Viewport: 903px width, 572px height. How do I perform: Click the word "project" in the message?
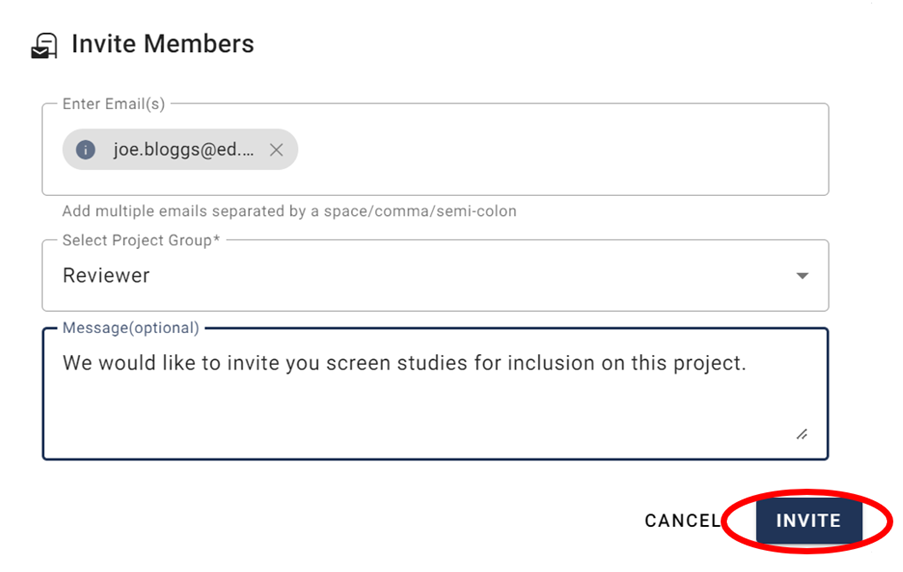tap(706, 363)
